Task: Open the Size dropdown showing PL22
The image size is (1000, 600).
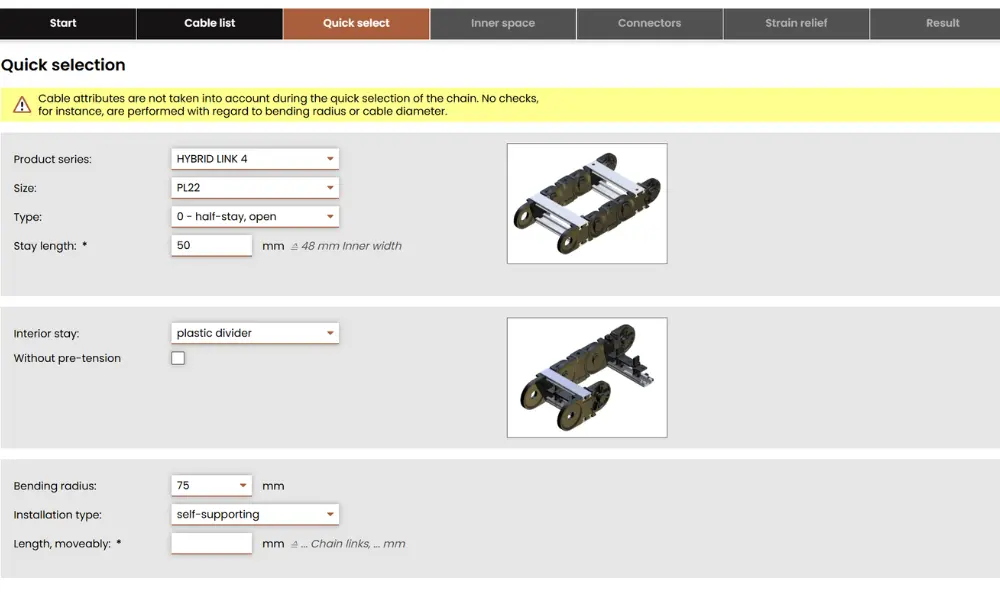Action: [x=255, y=187]
